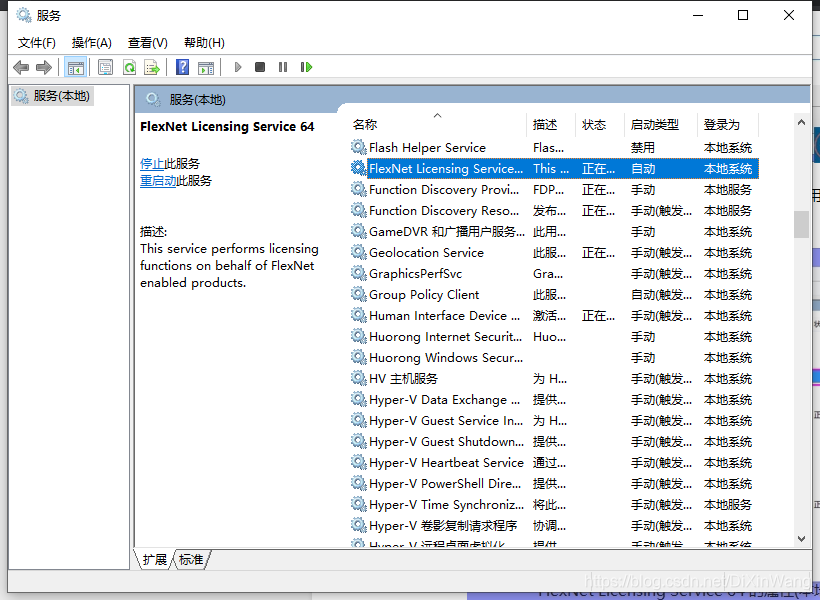Click gear icon of Huorong Internet Security row
This screenshot has height=600, width=820.
point(358,336)
